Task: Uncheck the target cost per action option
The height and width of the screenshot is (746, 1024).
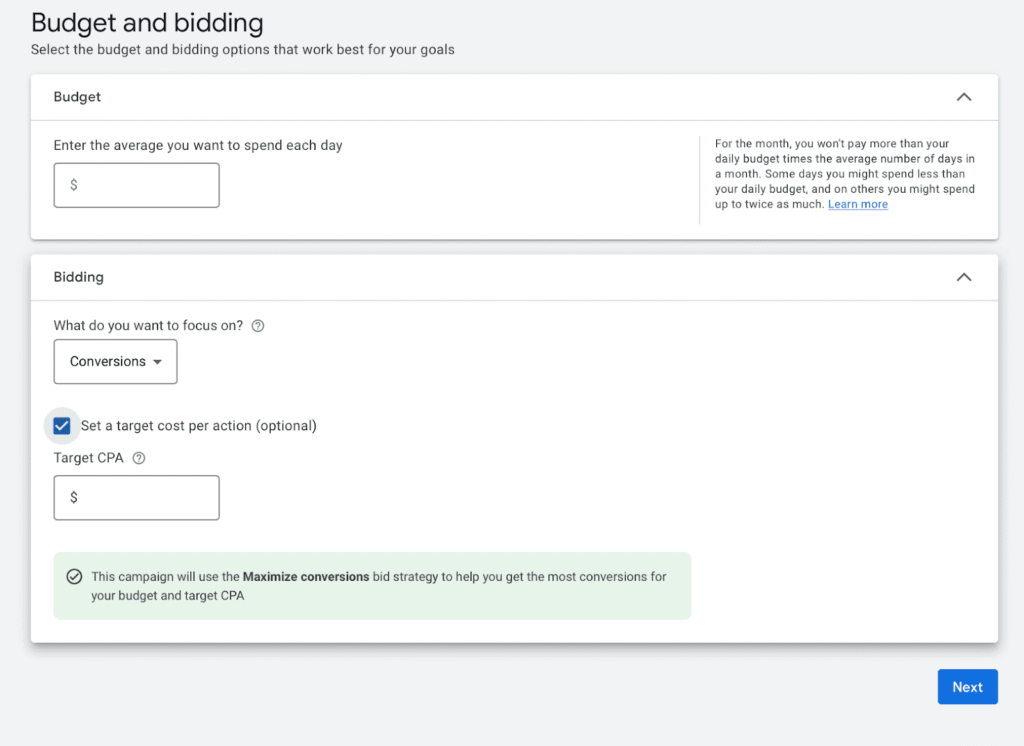Action: [x=62, y=425]
